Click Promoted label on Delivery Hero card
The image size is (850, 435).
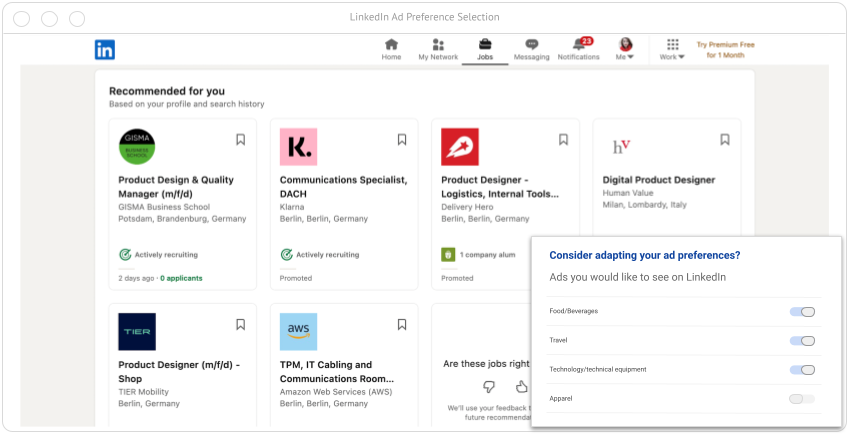coord(457,278)
